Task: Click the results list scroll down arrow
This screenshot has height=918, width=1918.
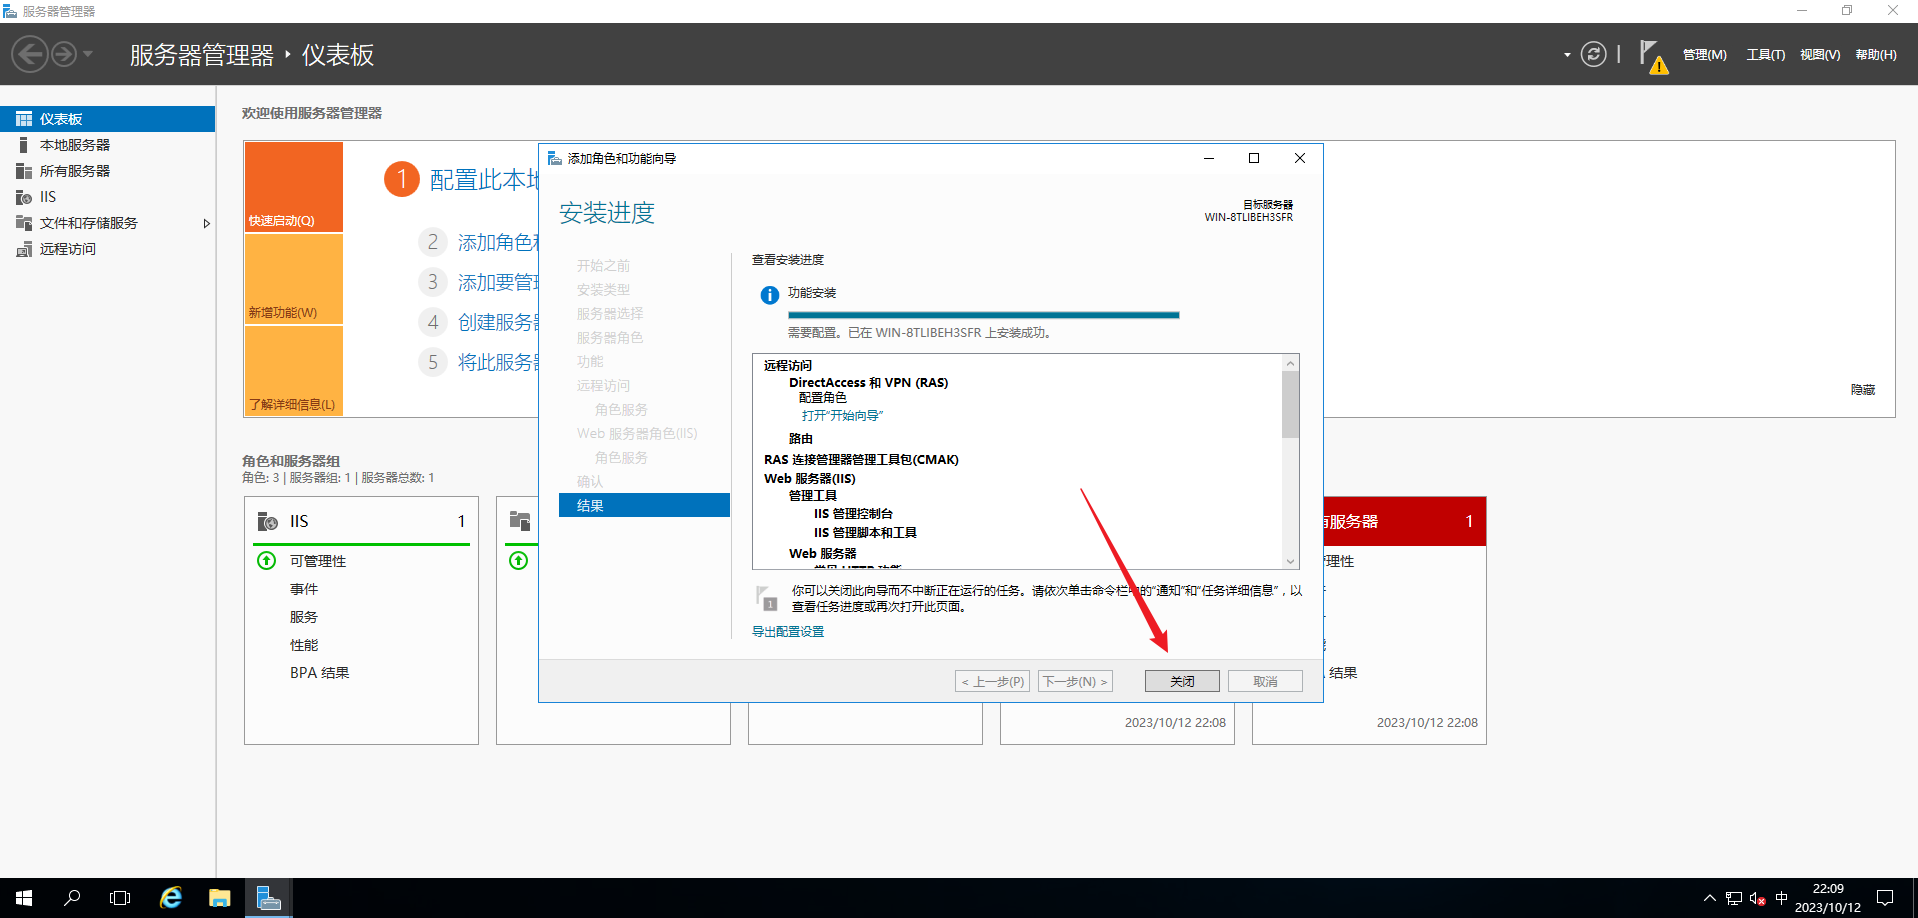Action: pos(1291,561)
